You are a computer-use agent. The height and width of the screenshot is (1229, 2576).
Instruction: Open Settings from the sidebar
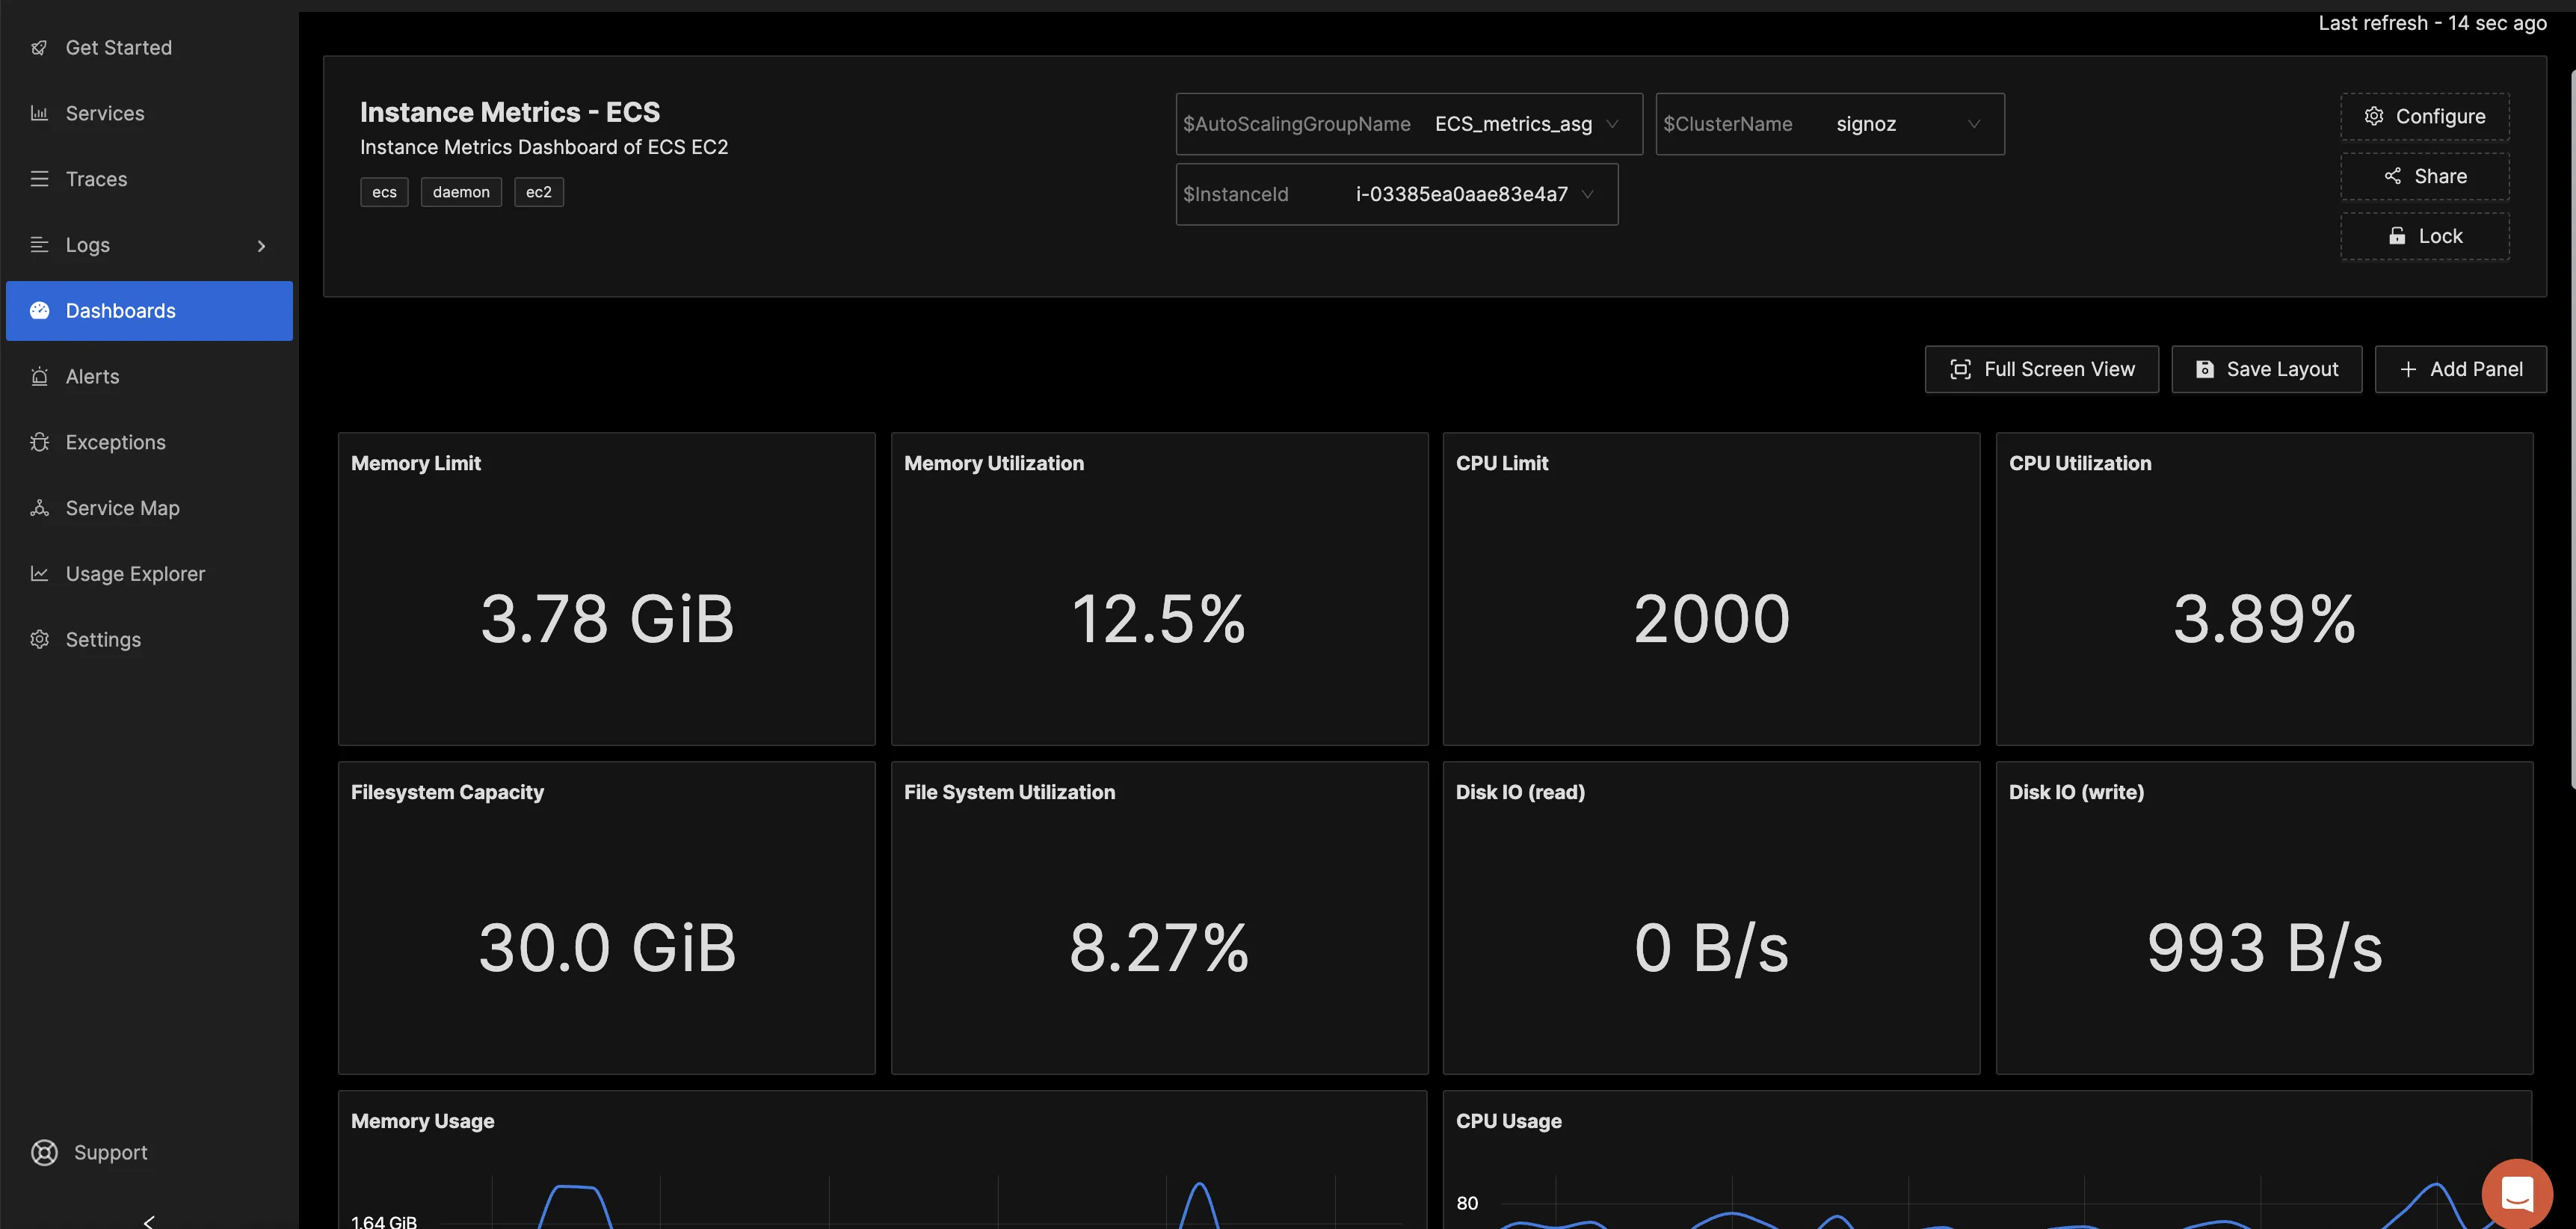pyautogui.click(x=149, y=640)
